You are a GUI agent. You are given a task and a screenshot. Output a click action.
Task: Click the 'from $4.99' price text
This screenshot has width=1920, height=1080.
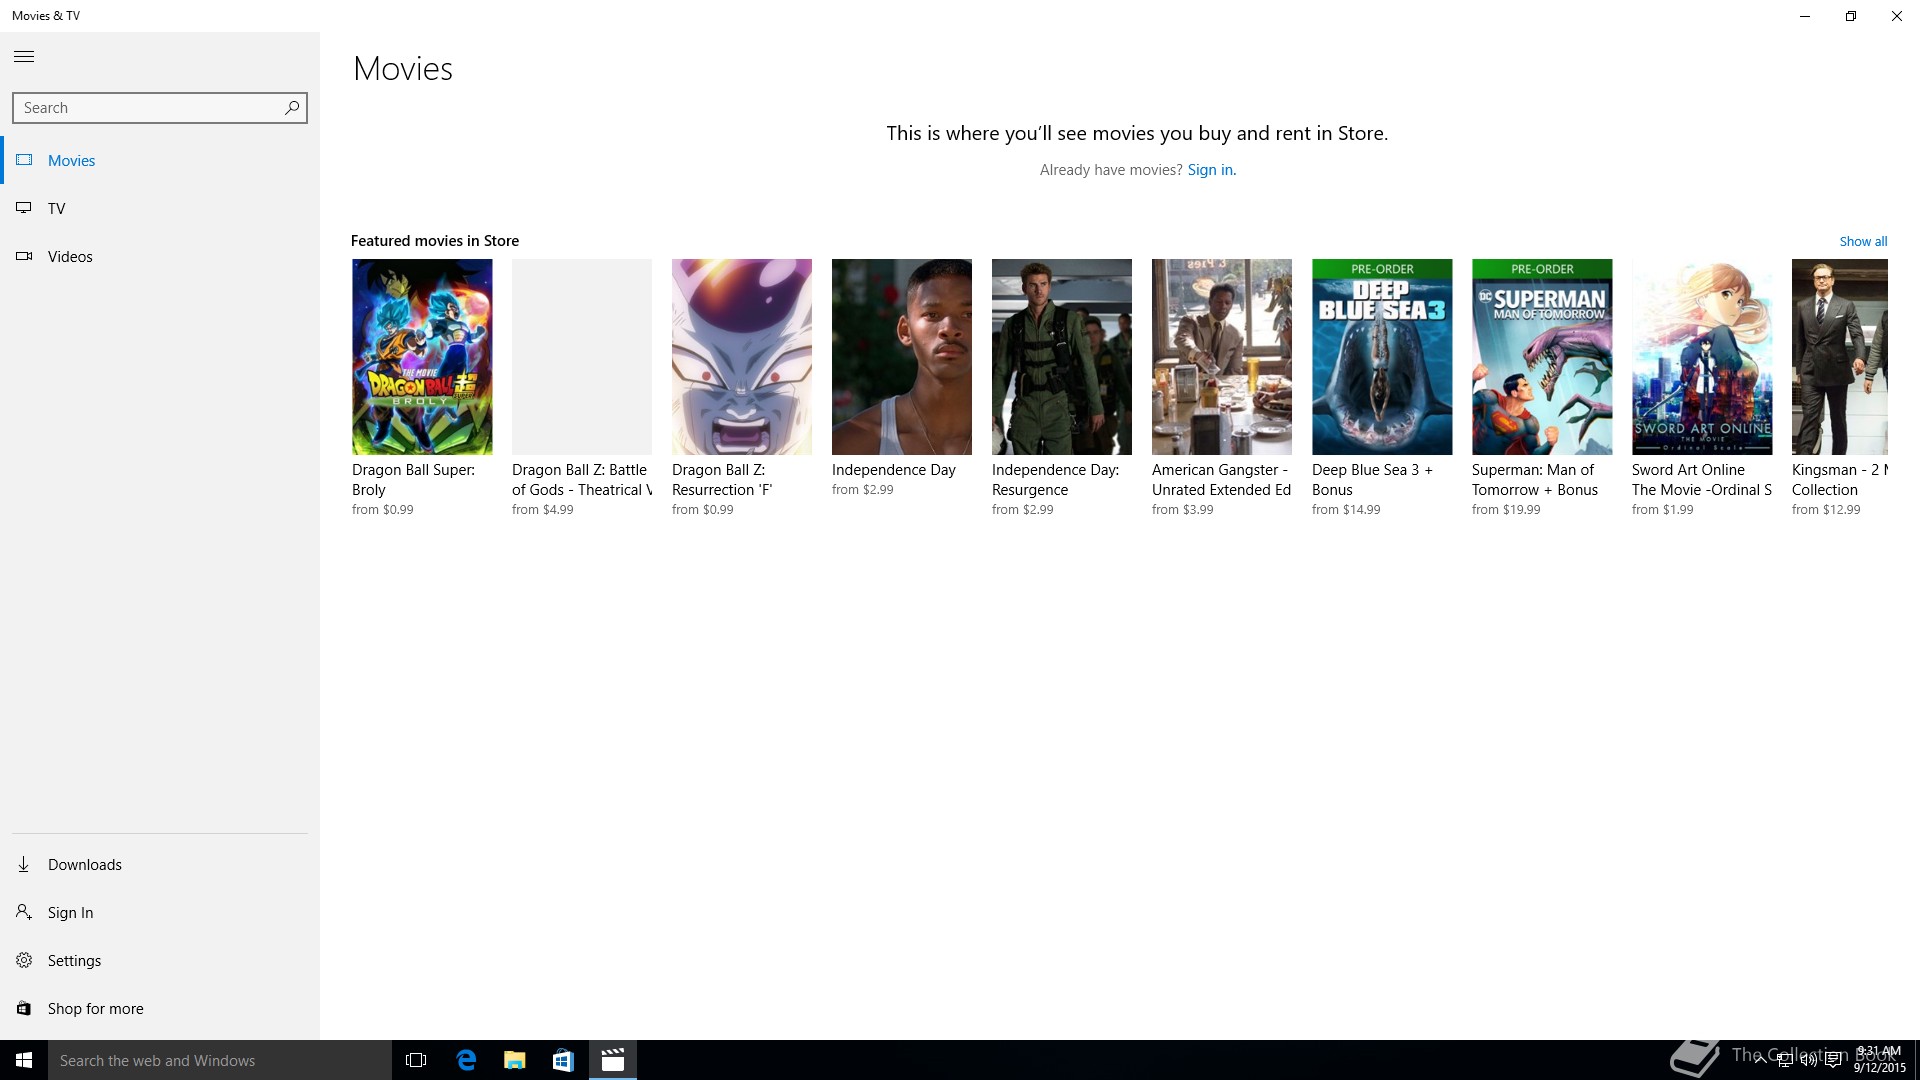pyautogui.click(x=543, y=510)
